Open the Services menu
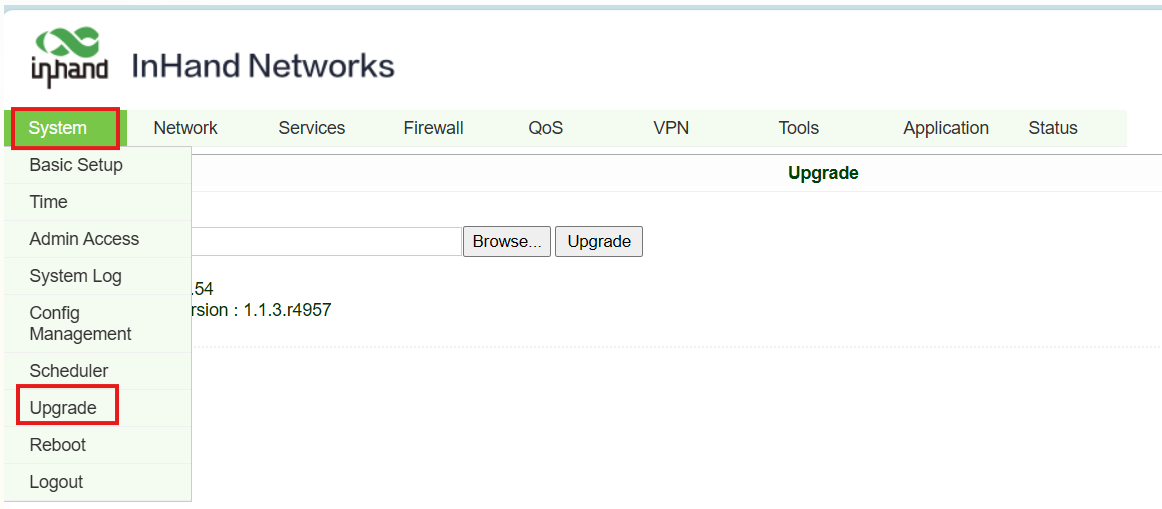The height and width of the screenshot is (509, 1162). point(311,128)
